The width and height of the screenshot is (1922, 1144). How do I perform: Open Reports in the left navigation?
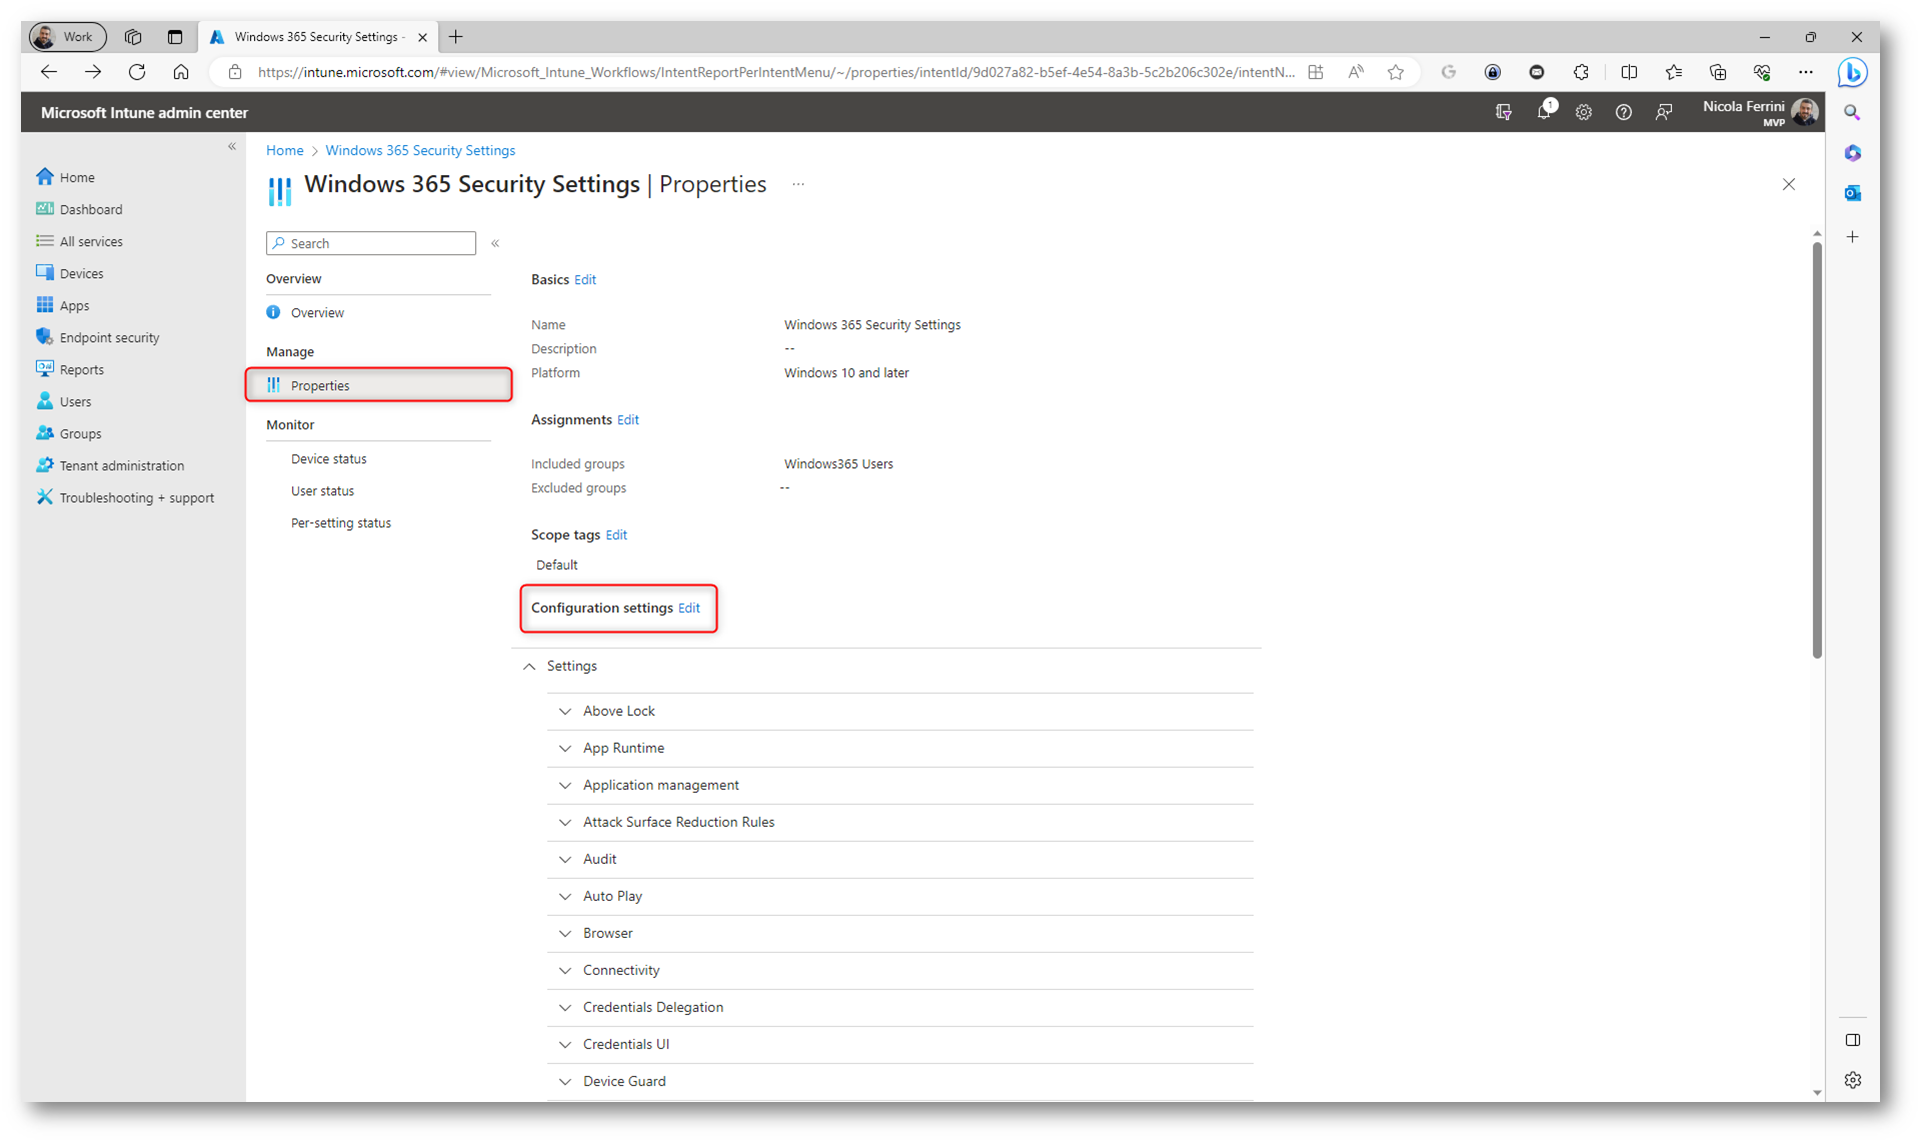[x=80, y=369]
